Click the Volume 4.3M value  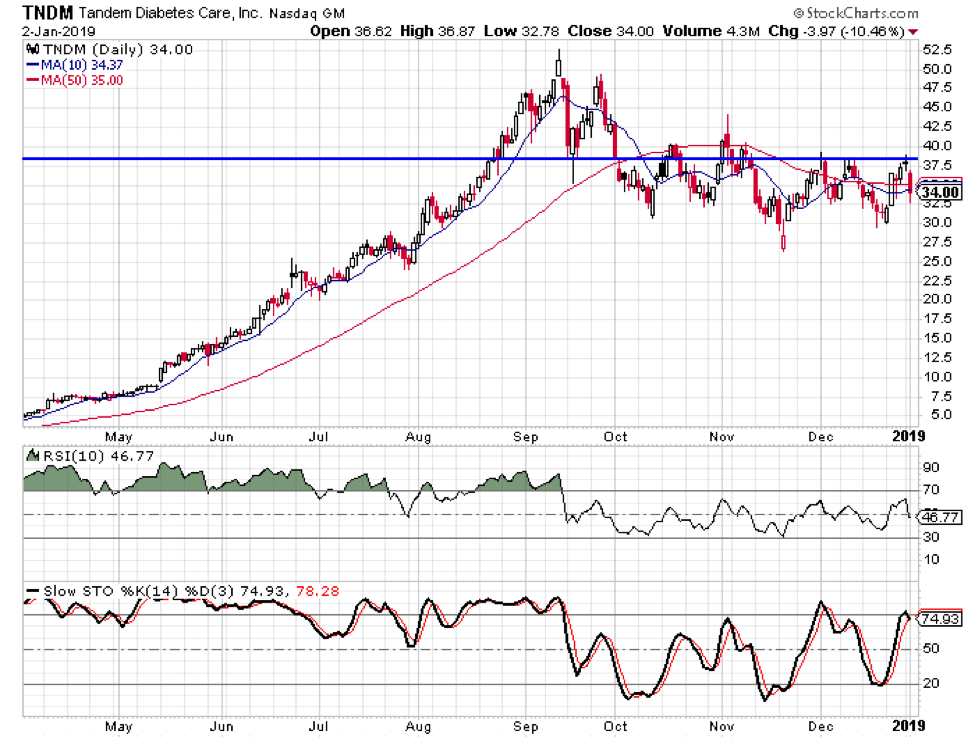click(711, 31)
